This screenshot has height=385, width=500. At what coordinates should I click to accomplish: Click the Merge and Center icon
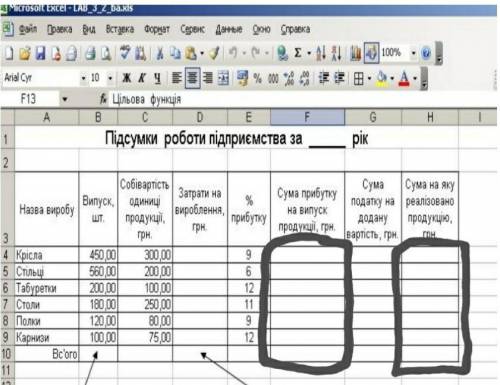[x=223, y=78]
